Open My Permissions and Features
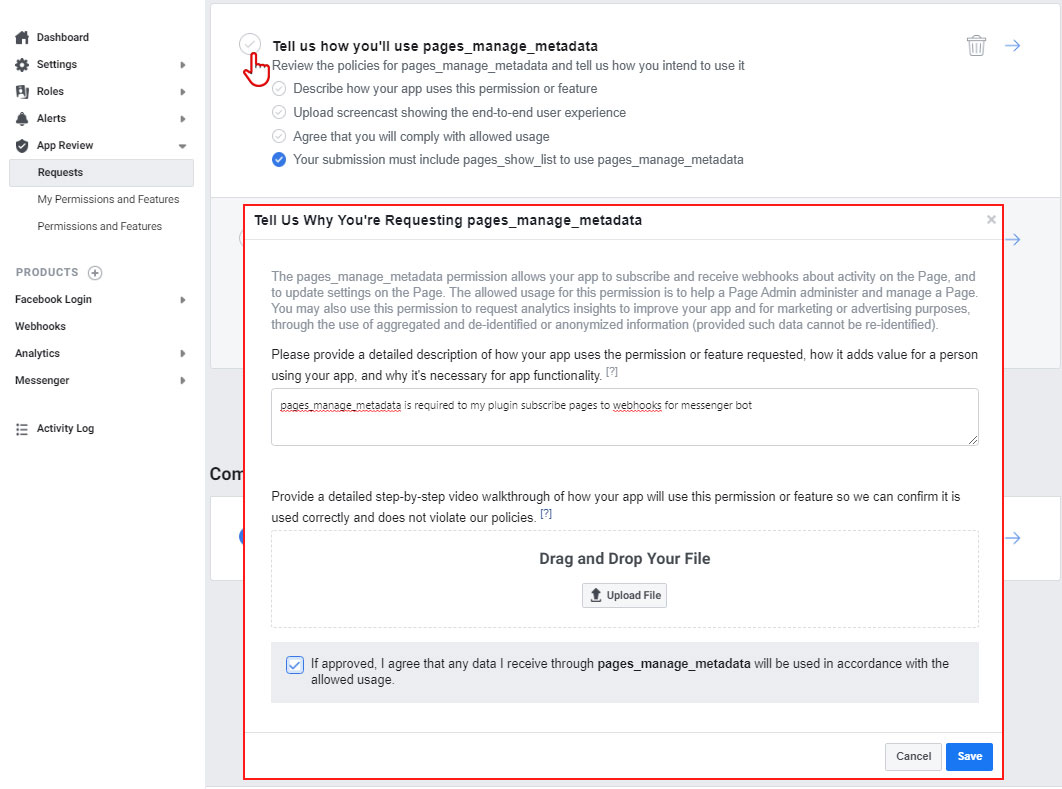The width and height of the screenshot is (1062, 789). 108,199
